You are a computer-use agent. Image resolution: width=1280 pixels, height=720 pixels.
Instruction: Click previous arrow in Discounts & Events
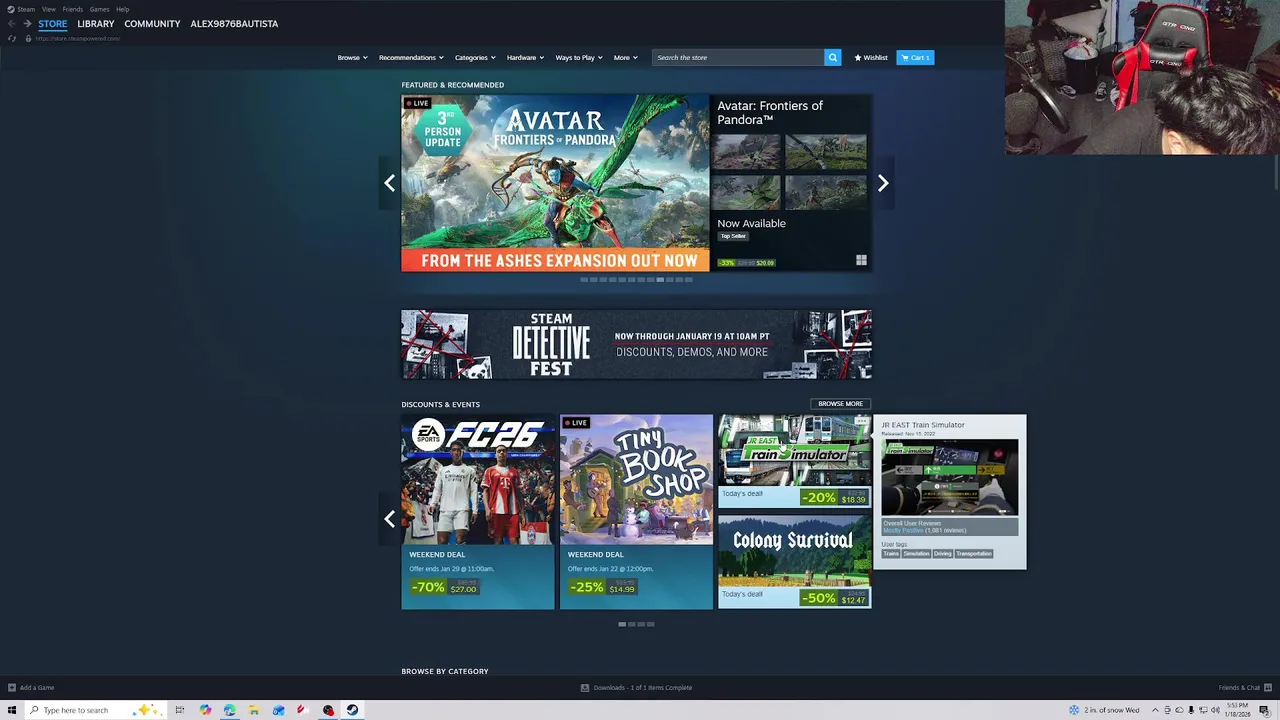[x=389, y=519]
